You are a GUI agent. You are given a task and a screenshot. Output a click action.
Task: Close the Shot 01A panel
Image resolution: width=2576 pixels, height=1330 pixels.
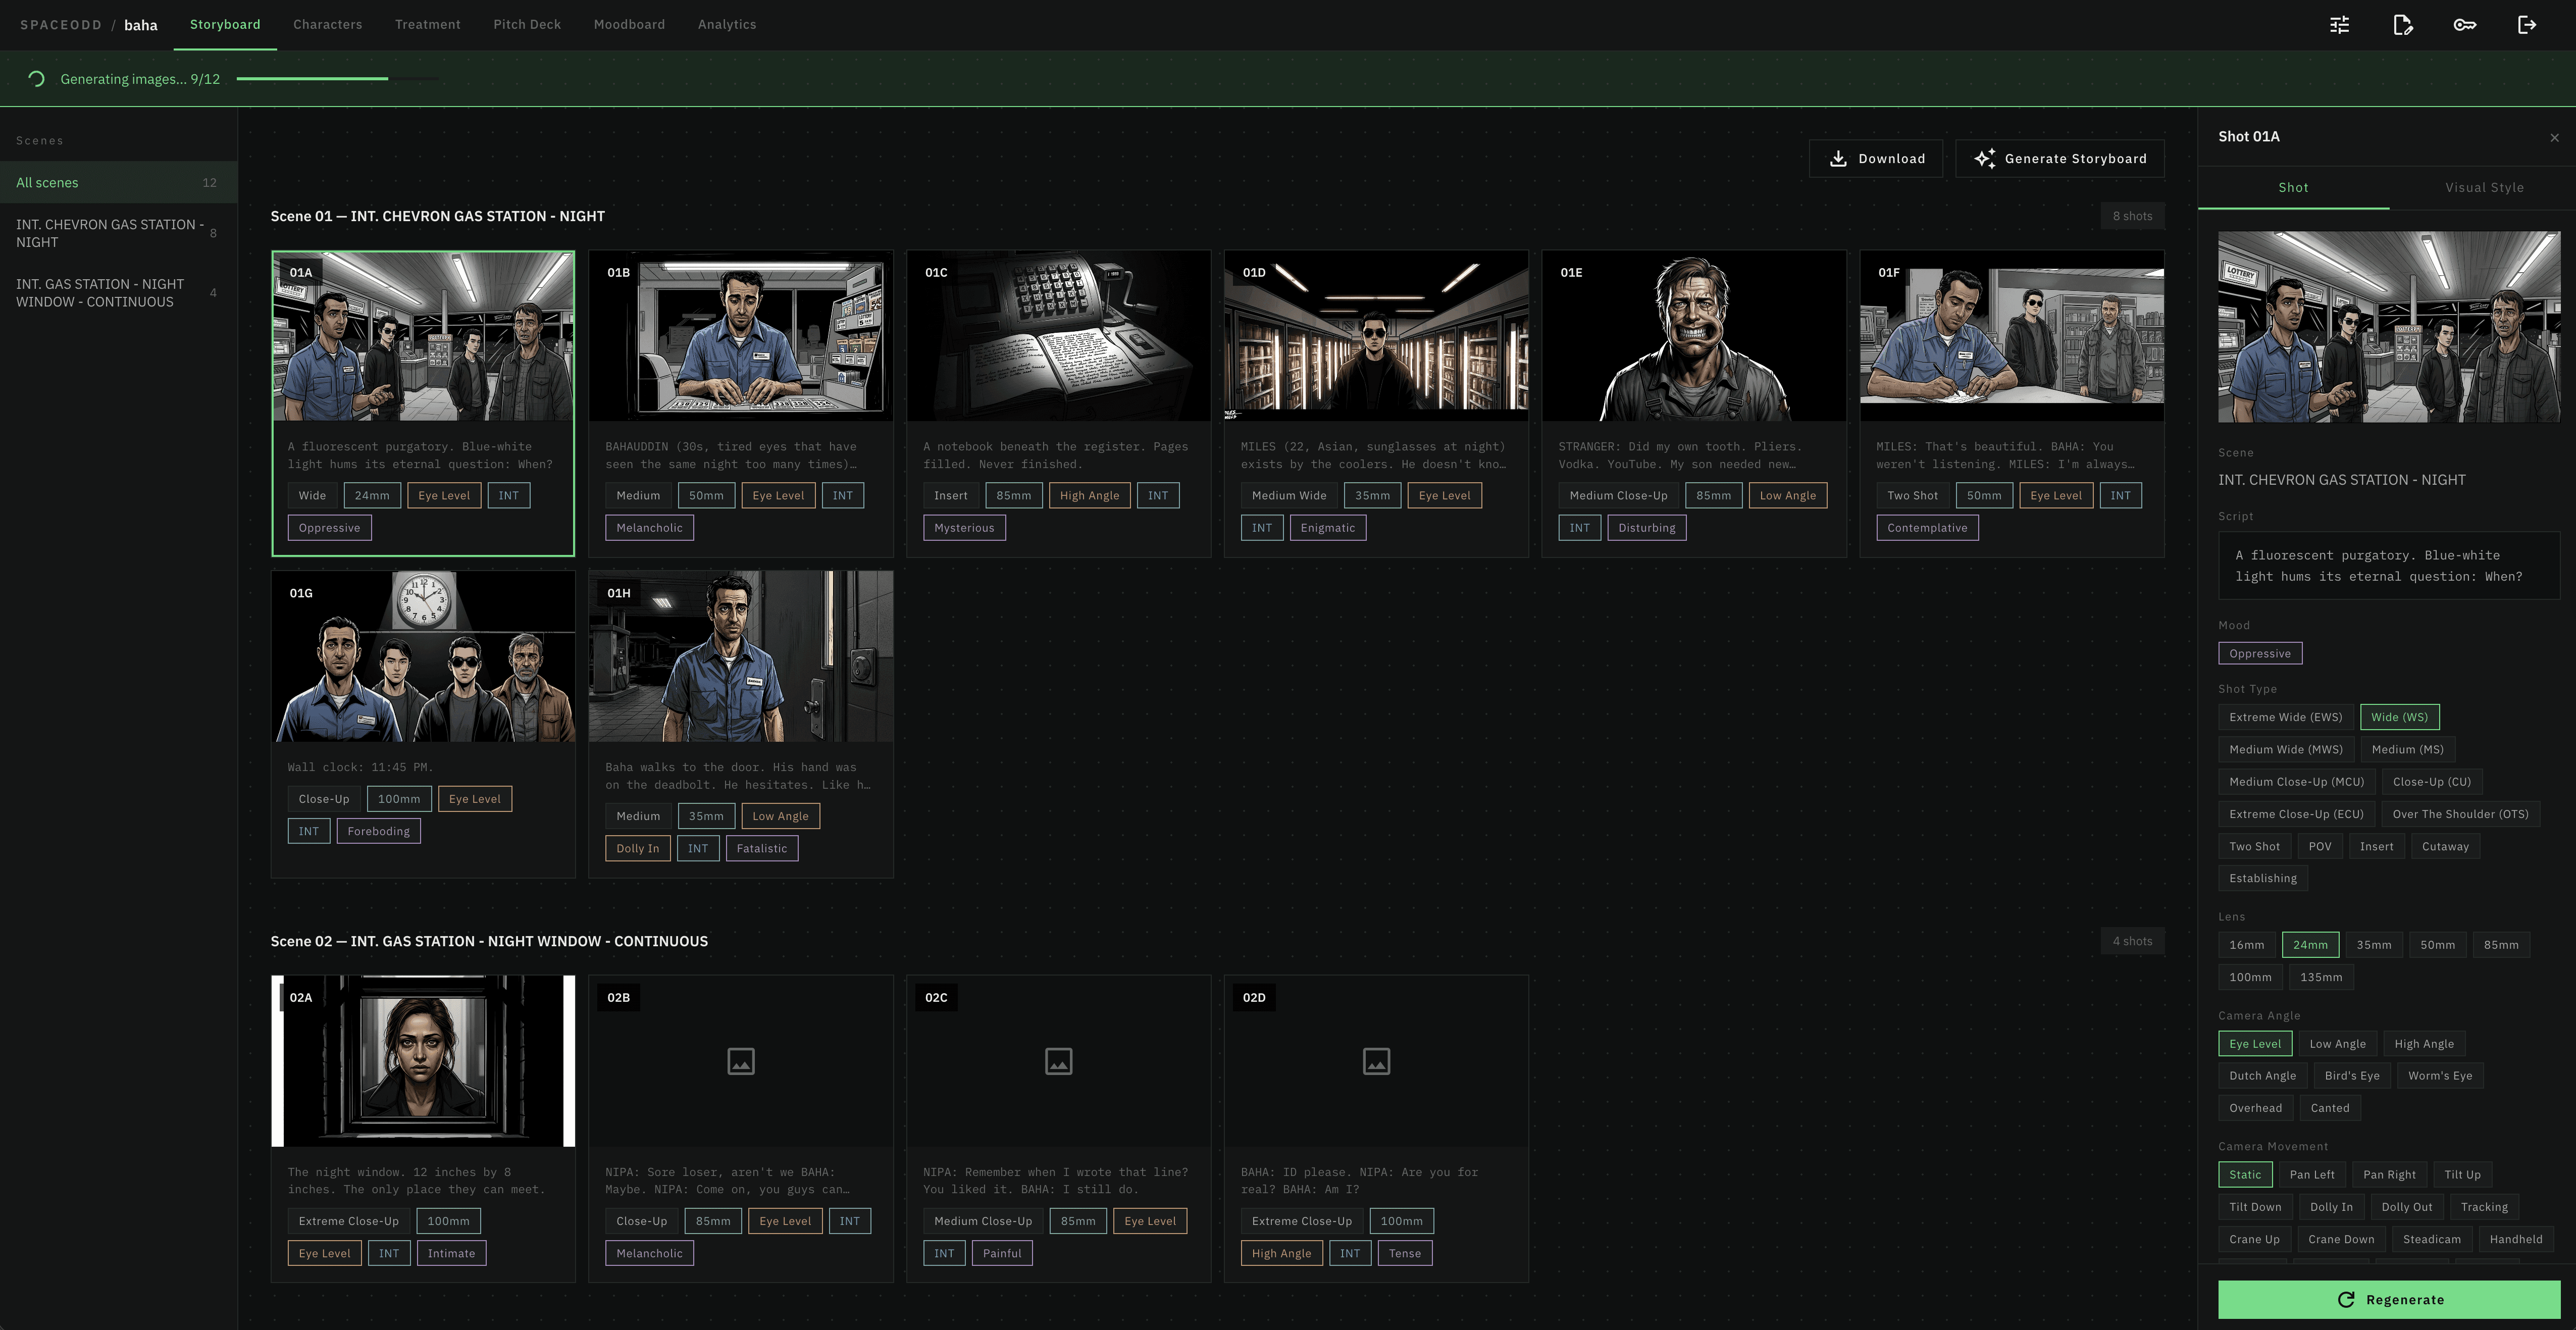(2554, 138)
